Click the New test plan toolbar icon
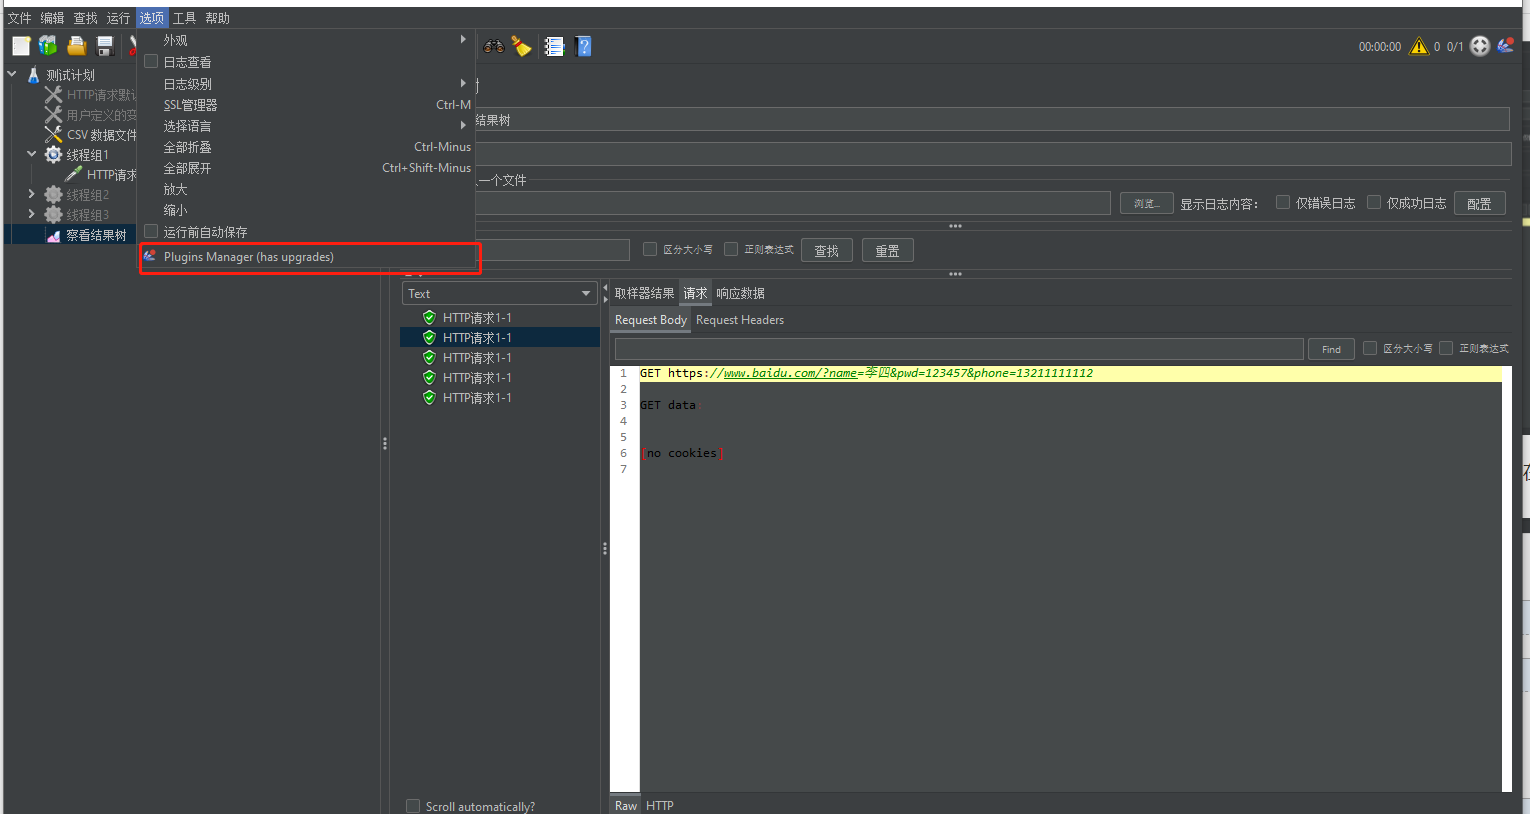 pyautogui.click(x=21, y=46)
